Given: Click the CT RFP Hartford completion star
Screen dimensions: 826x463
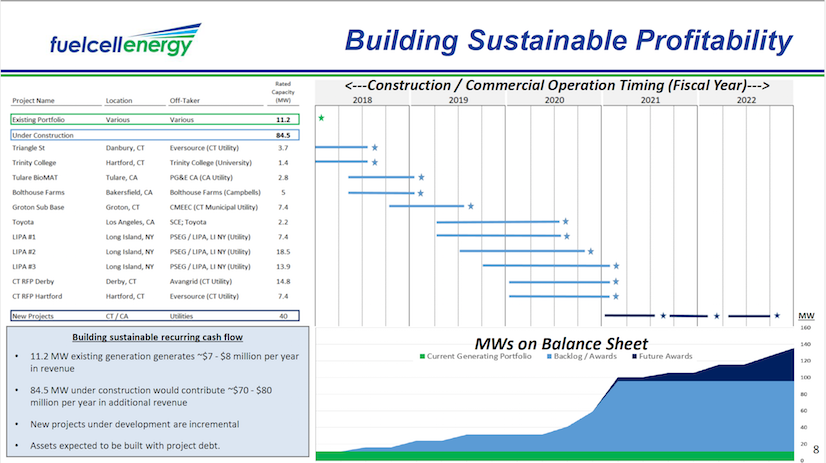Looking at the screenshot, I should [615, 297].
